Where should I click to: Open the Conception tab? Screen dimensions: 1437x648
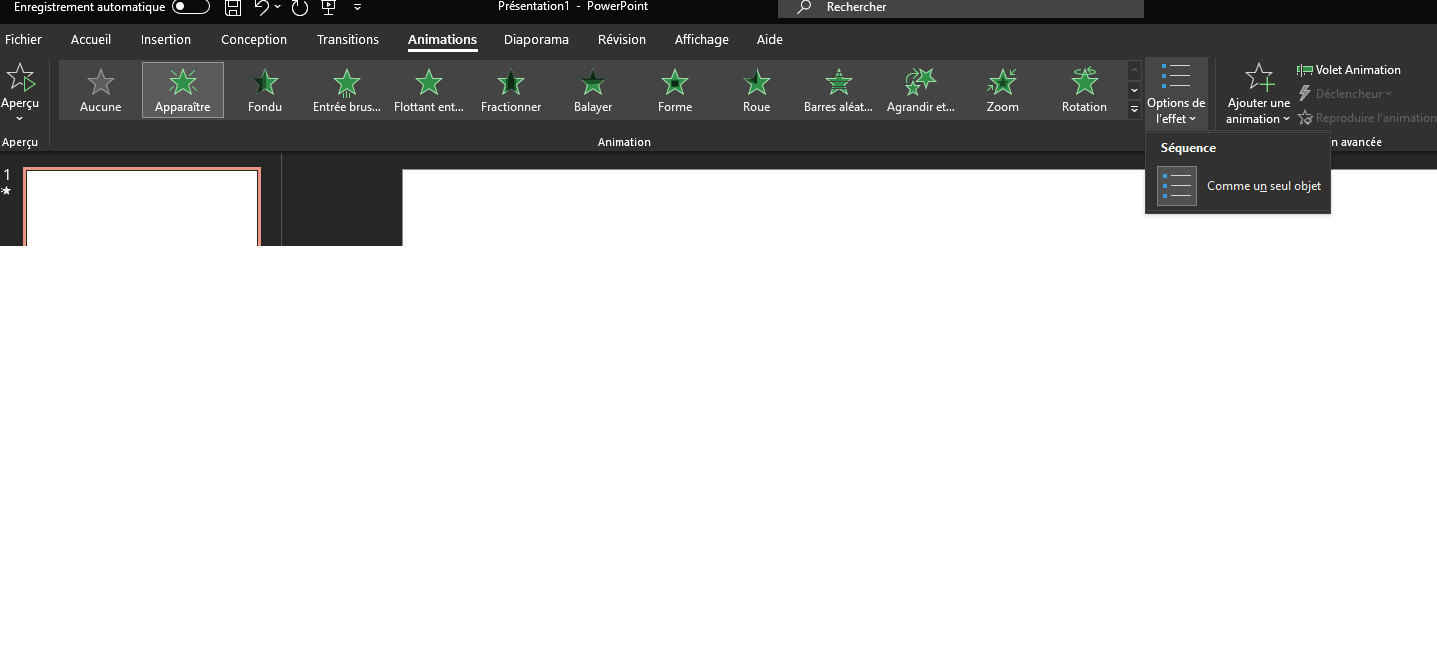pos(254,40)
